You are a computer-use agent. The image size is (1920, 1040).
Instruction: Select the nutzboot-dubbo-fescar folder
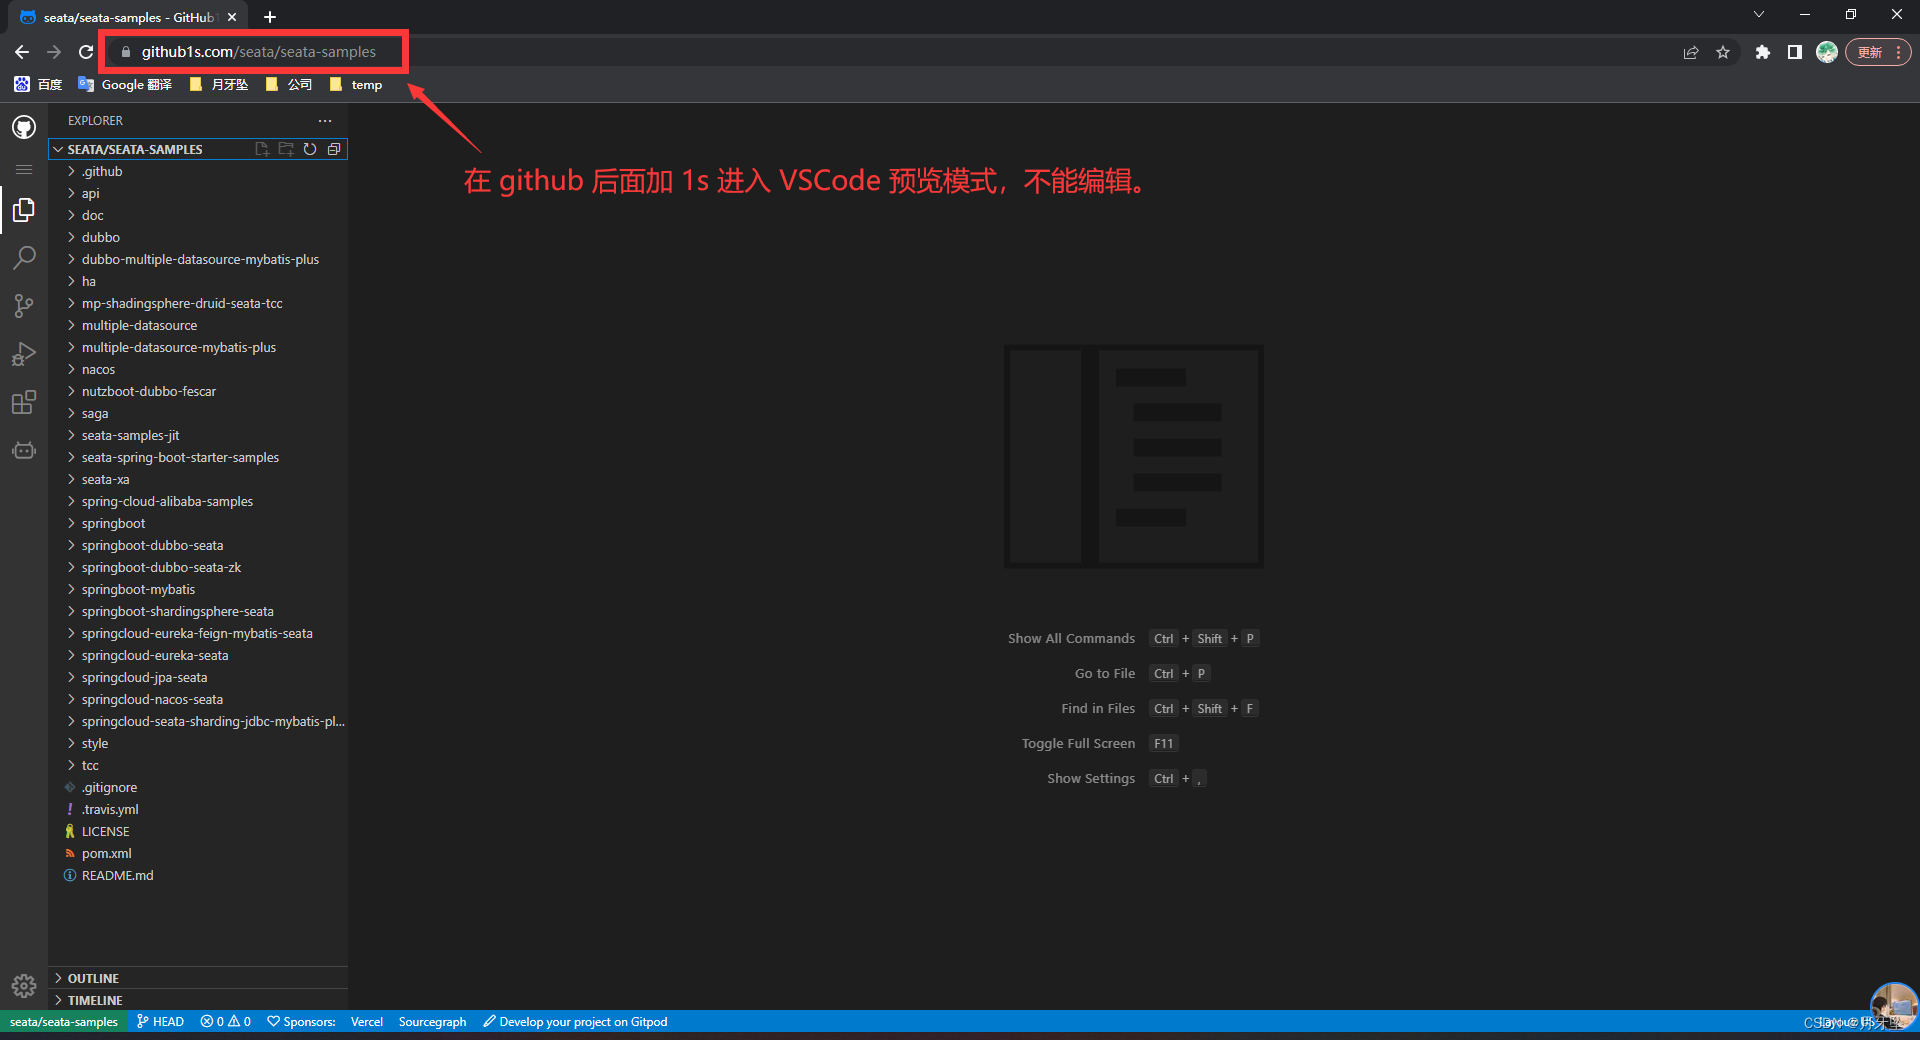pyautogui.click(x=198, y=391)
